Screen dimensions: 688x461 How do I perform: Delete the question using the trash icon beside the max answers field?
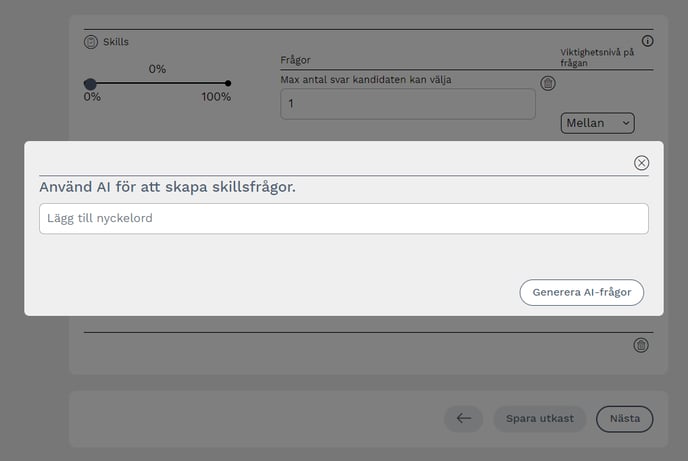tap(547, 84)
